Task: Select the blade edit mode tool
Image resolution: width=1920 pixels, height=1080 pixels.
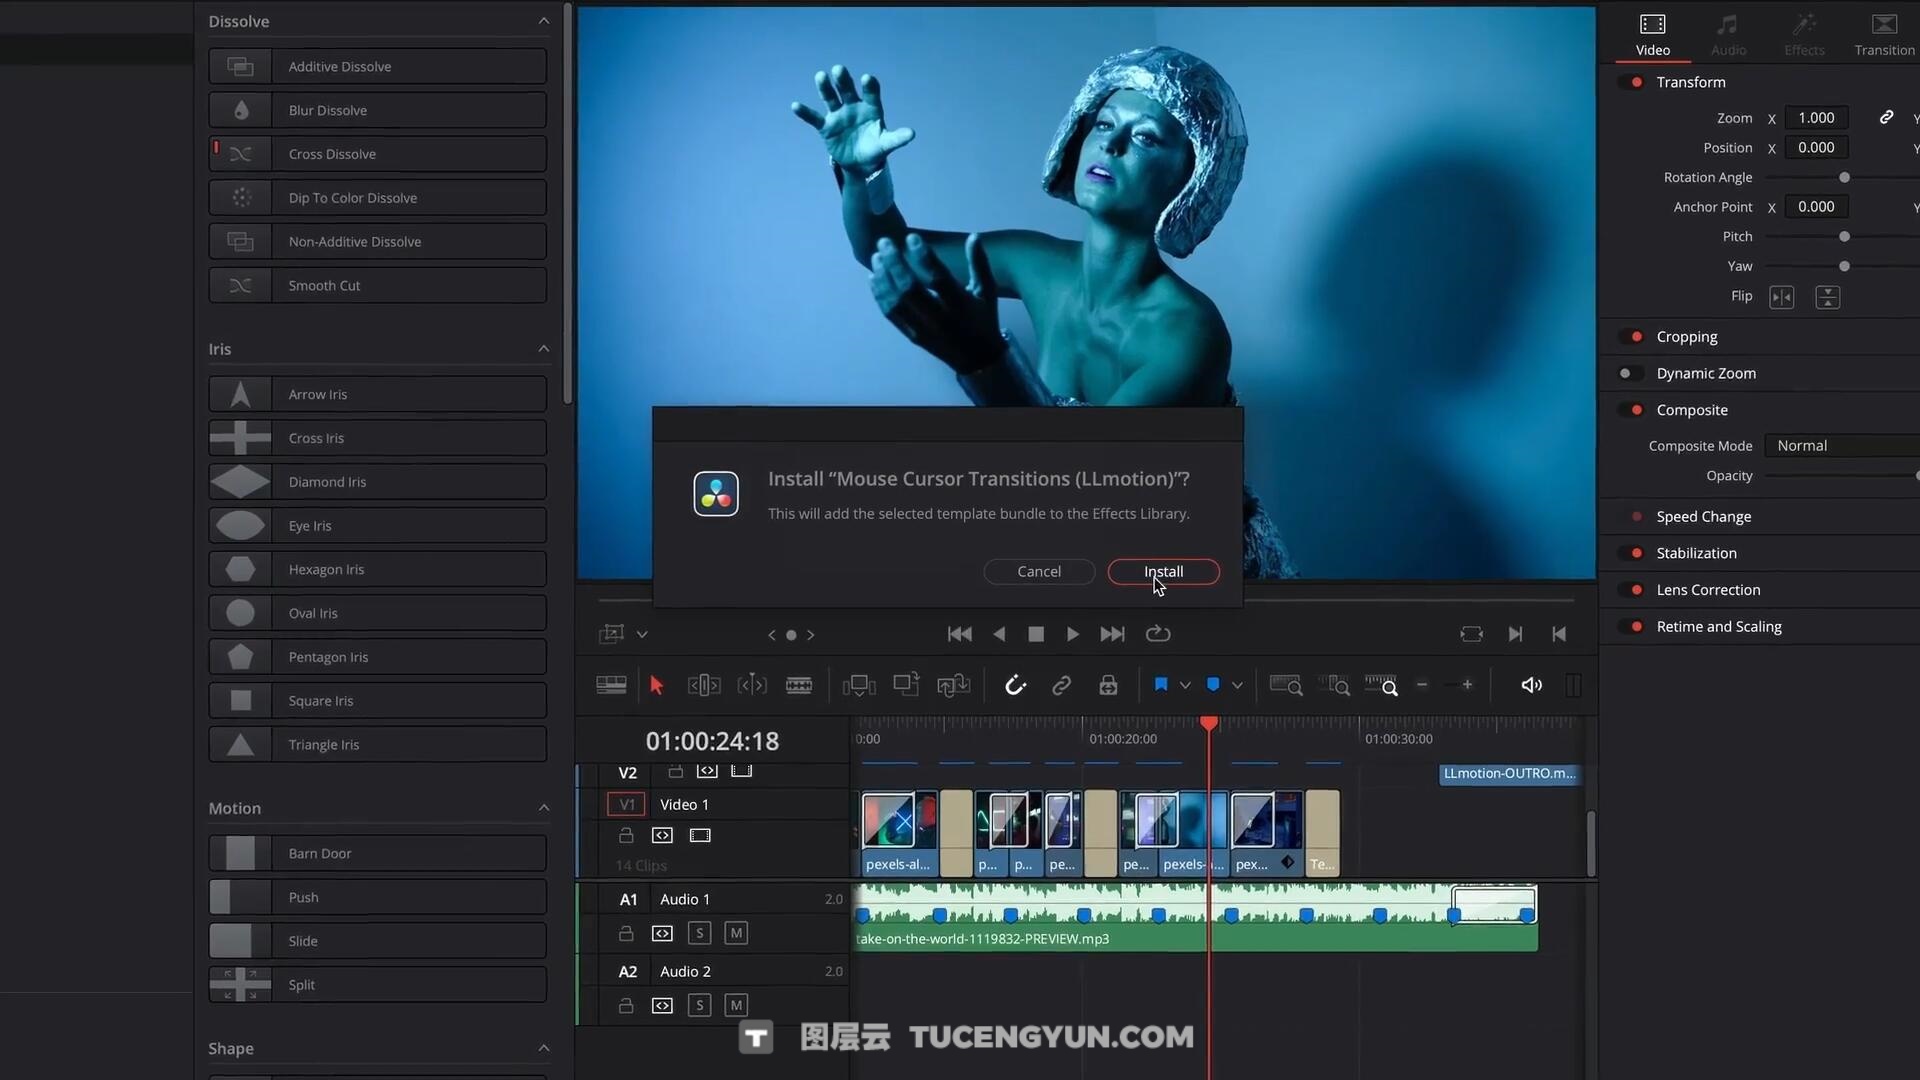Action: click(x=798, y=685)
